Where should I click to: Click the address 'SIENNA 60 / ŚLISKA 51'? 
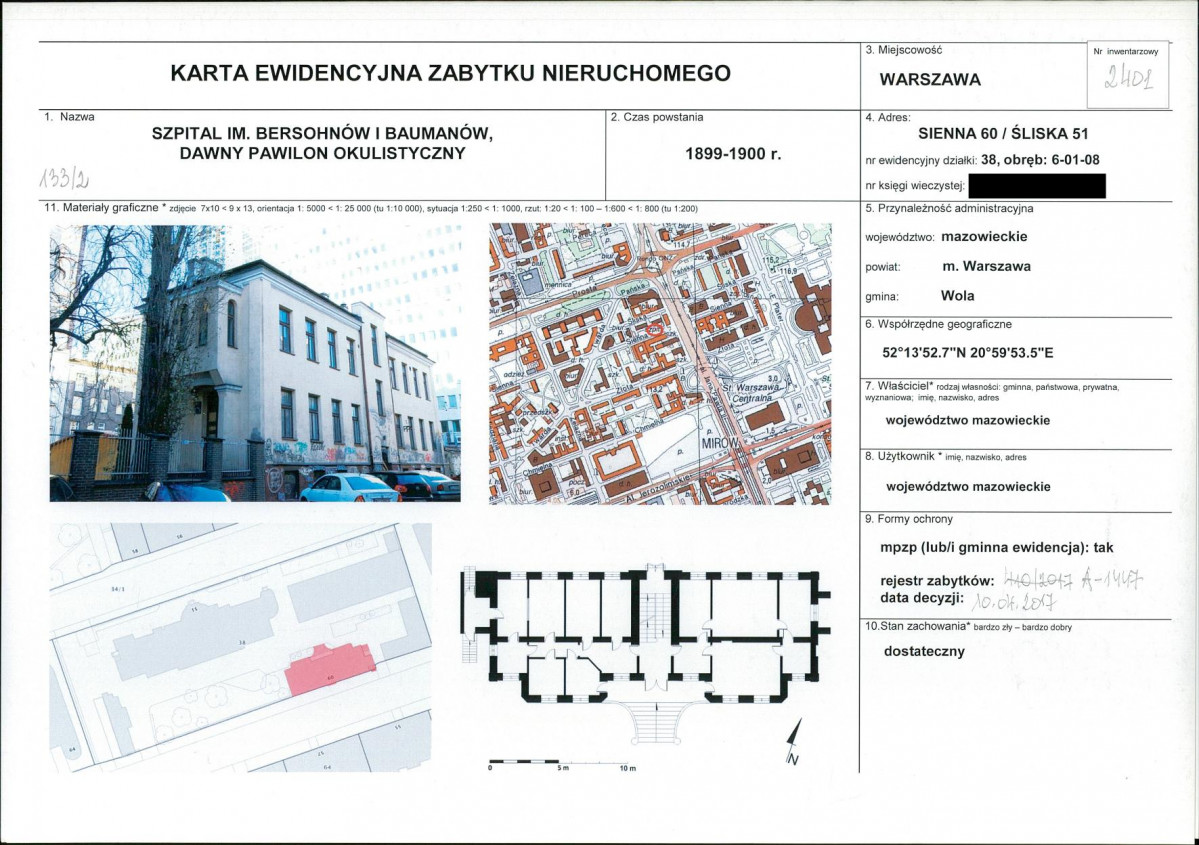(1002, 133)
